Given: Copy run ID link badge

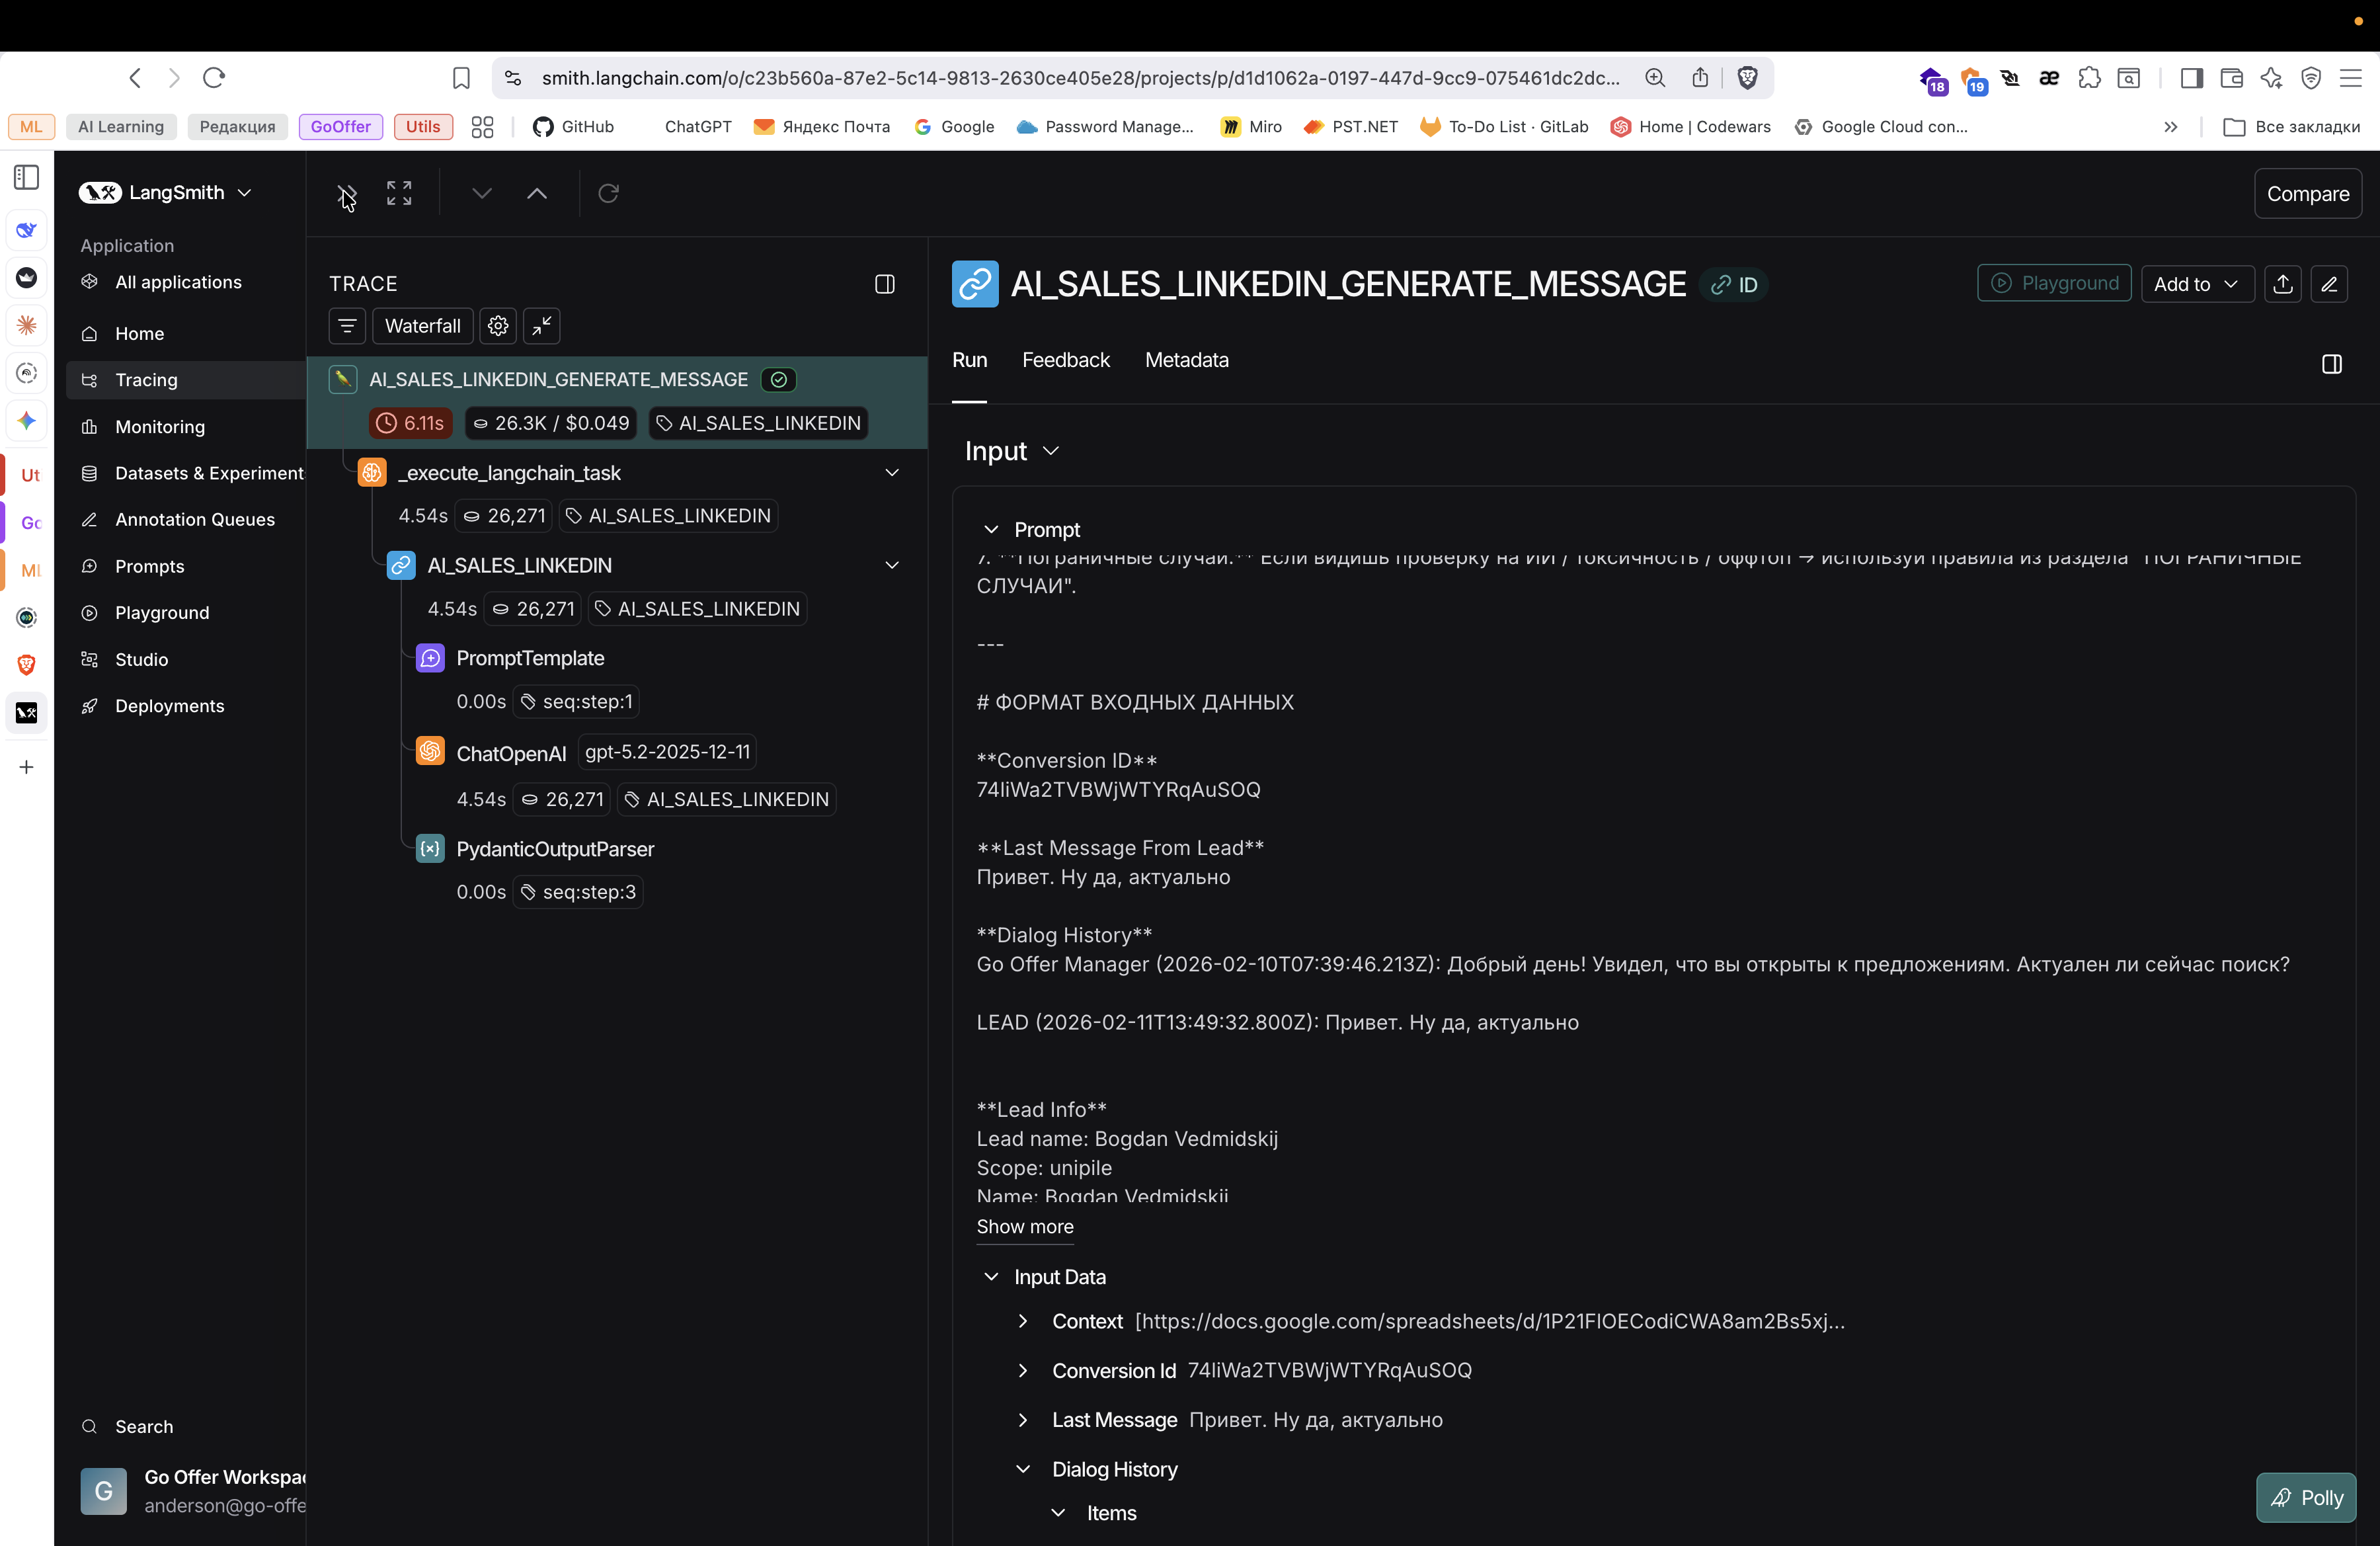Looking at the screenshot, I should (1735, 285).
